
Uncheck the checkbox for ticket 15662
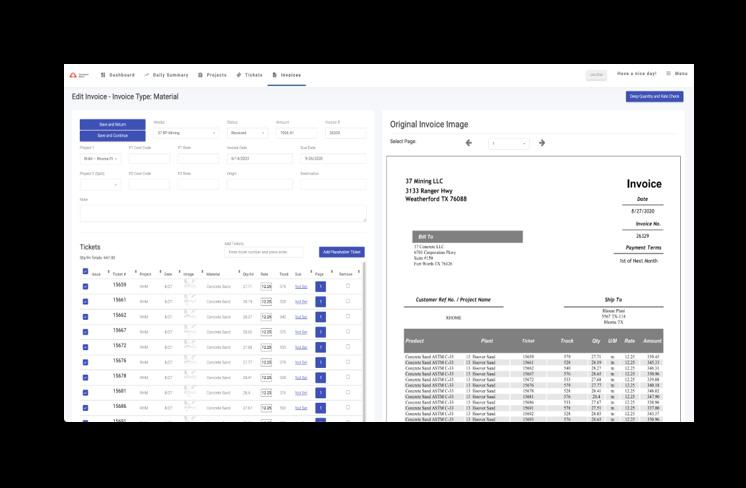85,317
